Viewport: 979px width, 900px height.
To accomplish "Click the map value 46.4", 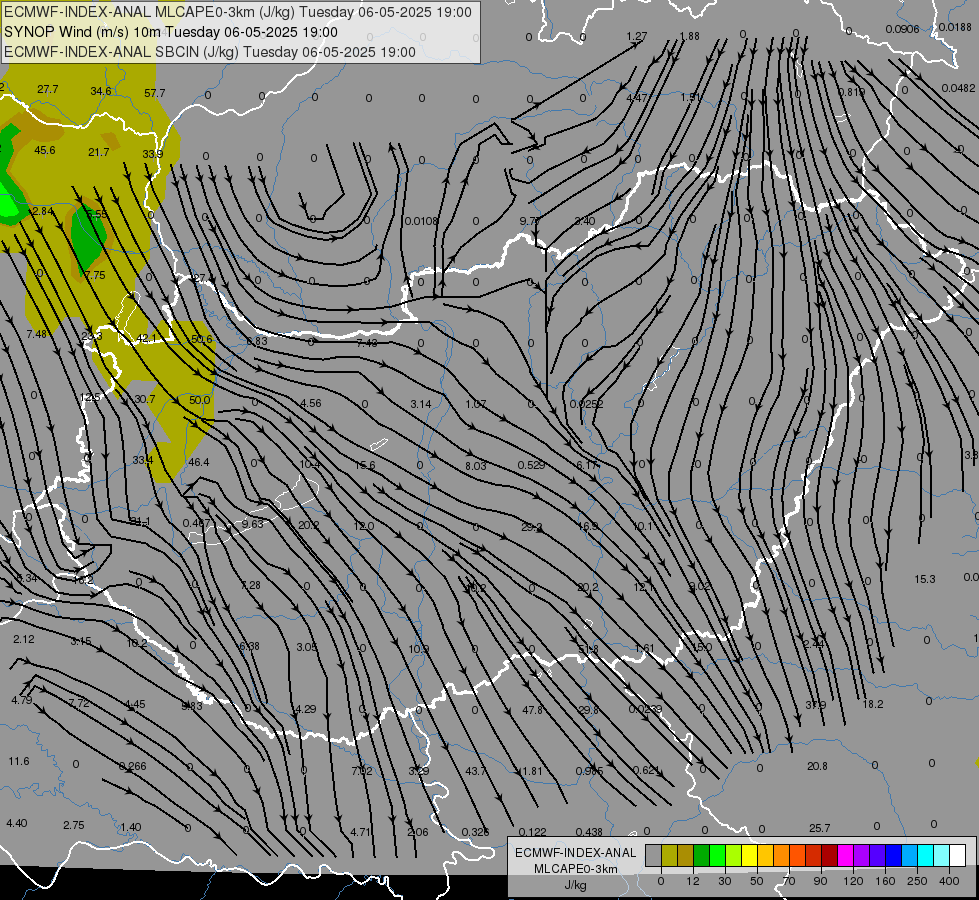I will pyautogui.click(x=199, y=462).
